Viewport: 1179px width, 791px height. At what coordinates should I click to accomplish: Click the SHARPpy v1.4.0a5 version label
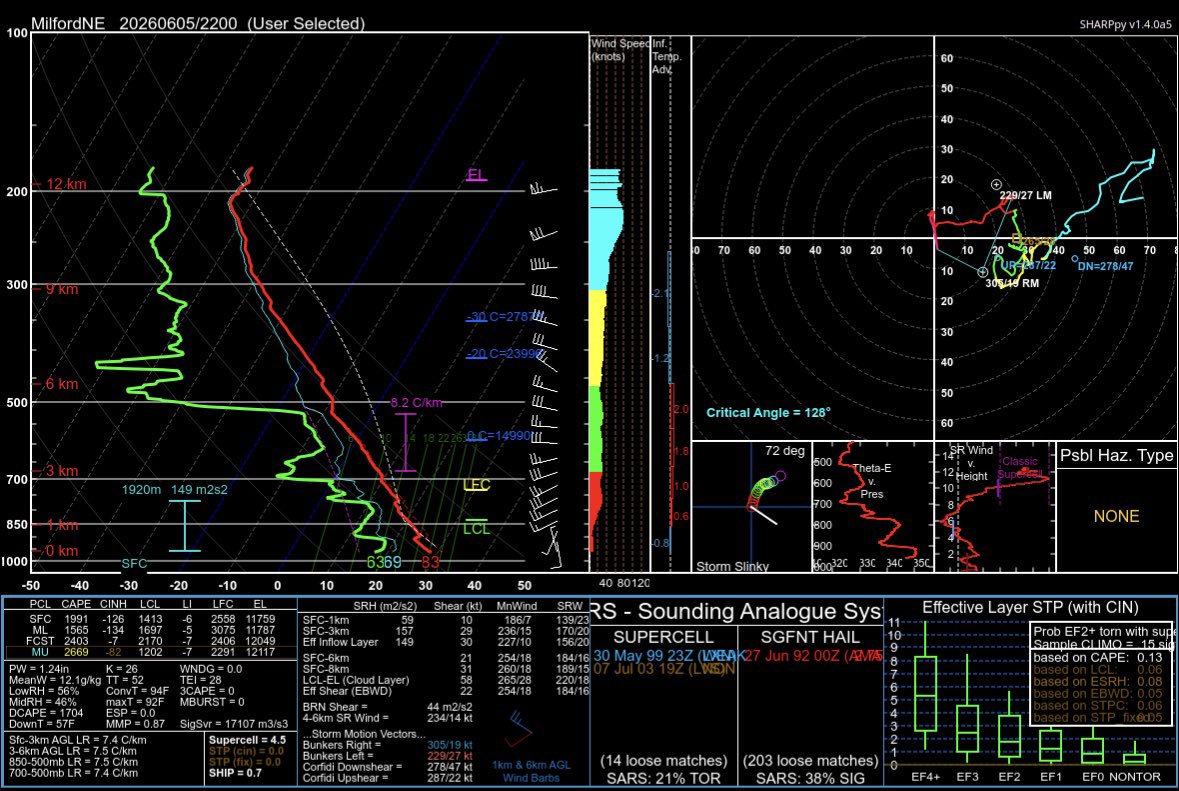1125,24
